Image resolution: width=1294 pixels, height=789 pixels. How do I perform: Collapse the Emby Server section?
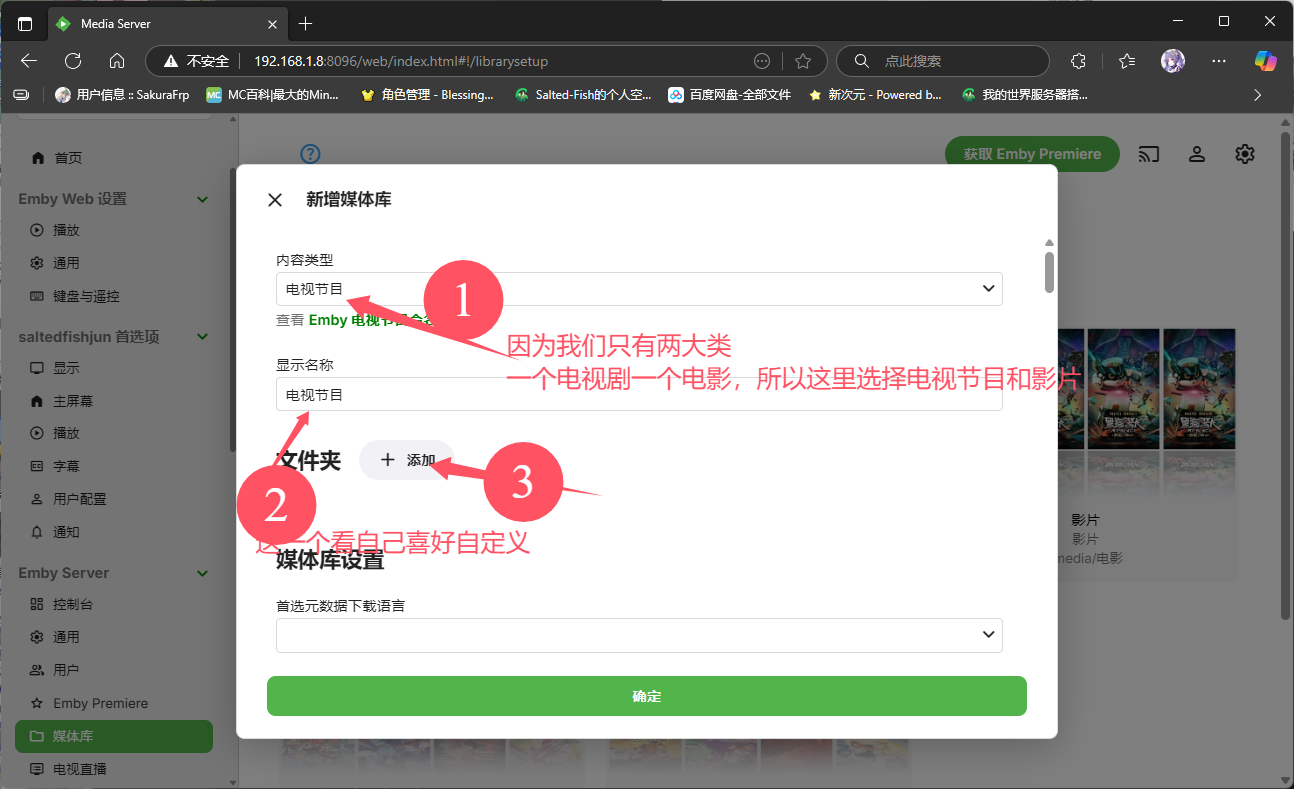203,573
